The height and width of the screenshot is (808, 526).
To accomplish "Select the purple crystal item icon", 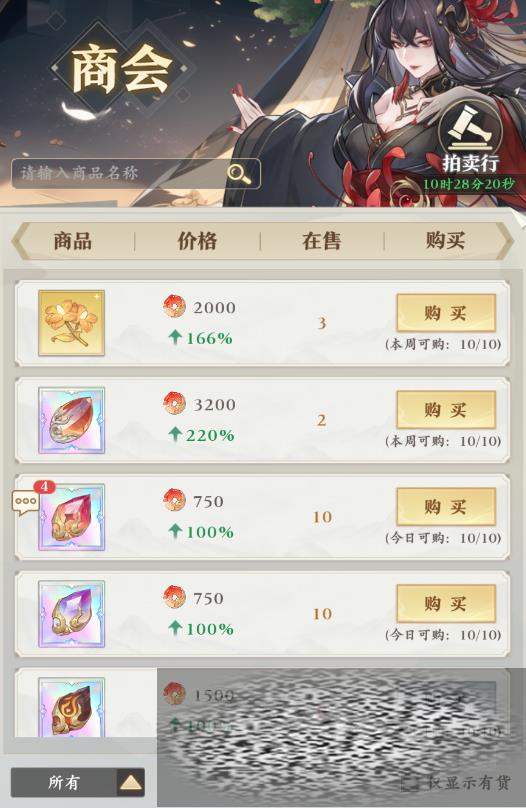I will click(72, 614).
